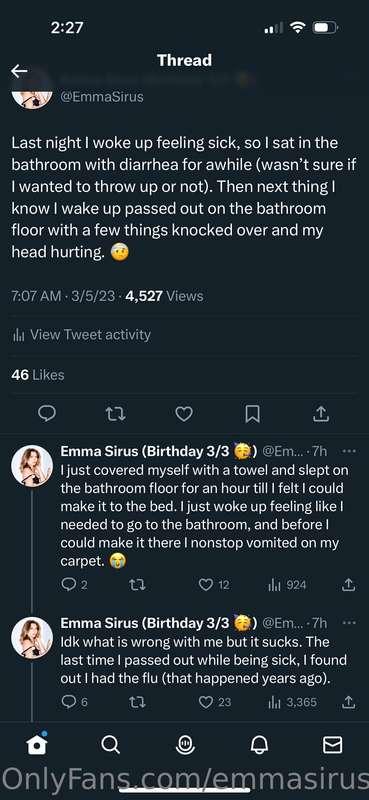The width and height of the screenshot is (369, 800).
Task: Reply to the main tweet via comment icon
Action: pos(47,414)
